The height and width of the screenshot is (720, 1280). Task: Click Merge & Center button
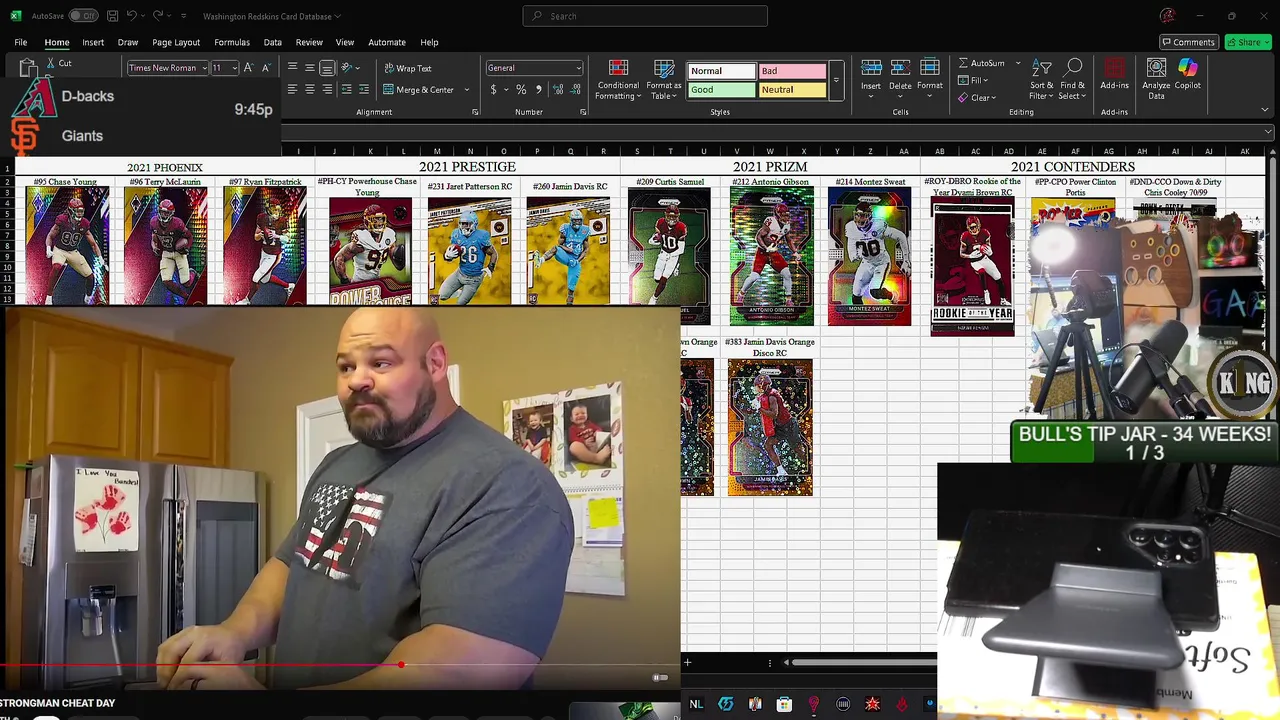(x=419, y=89)
